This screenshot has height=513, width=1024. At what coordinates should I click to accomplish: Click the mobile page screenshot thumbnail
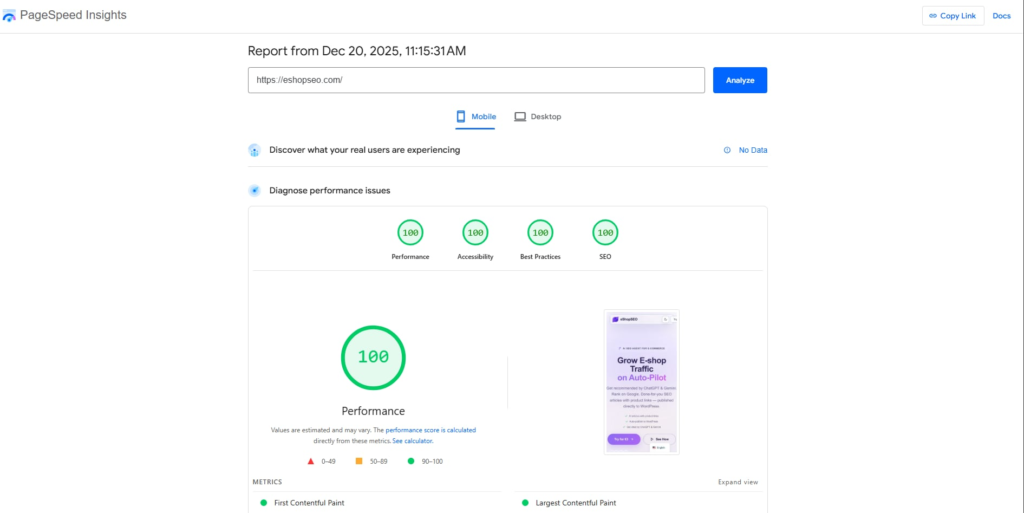coord(641,382)
